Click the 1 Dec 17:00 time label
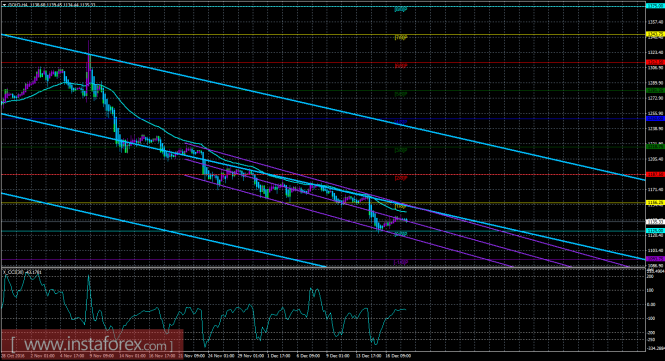This screenshot has width=665, height=361. pos(279,356)
